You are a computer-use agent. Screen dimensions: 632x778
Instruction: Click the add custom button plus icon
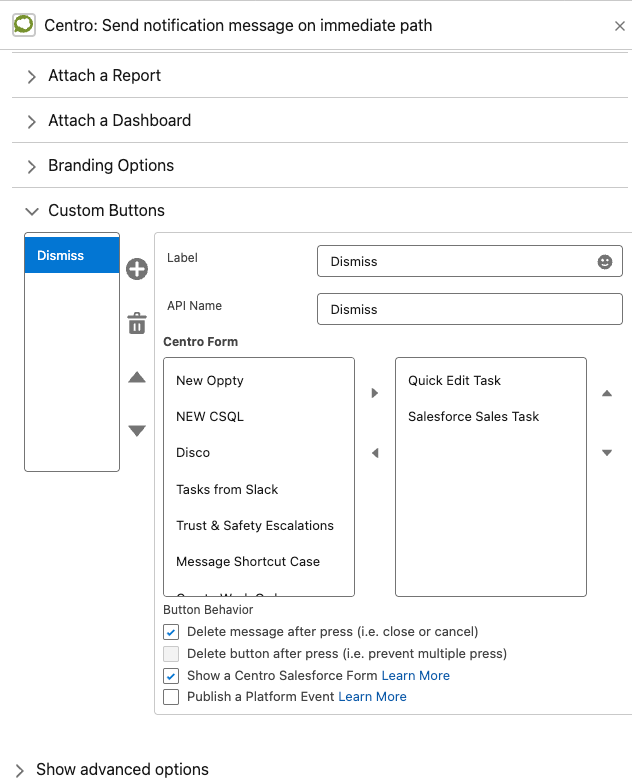pyautogui.click(x=137, y=269)
